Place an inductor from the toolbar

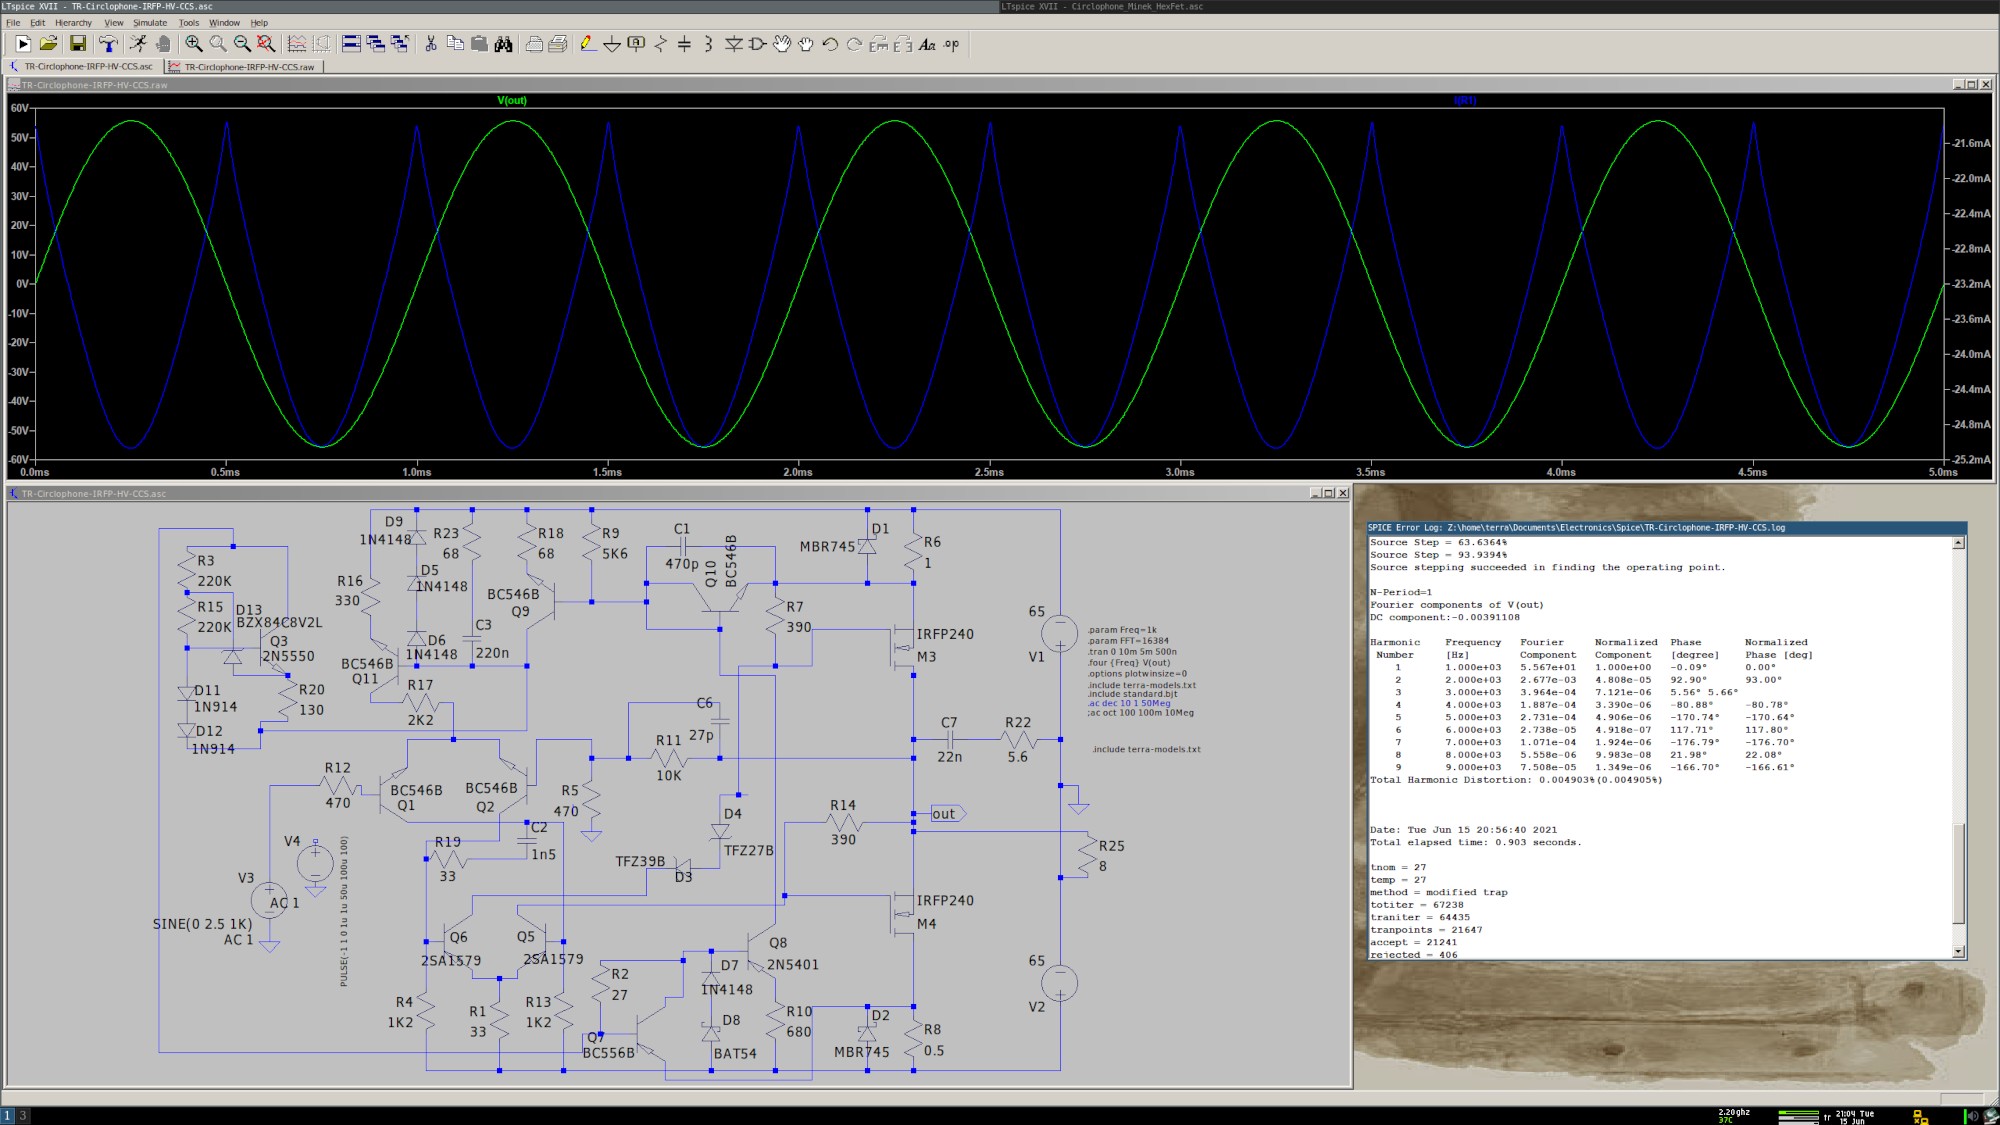pos(708,44)
